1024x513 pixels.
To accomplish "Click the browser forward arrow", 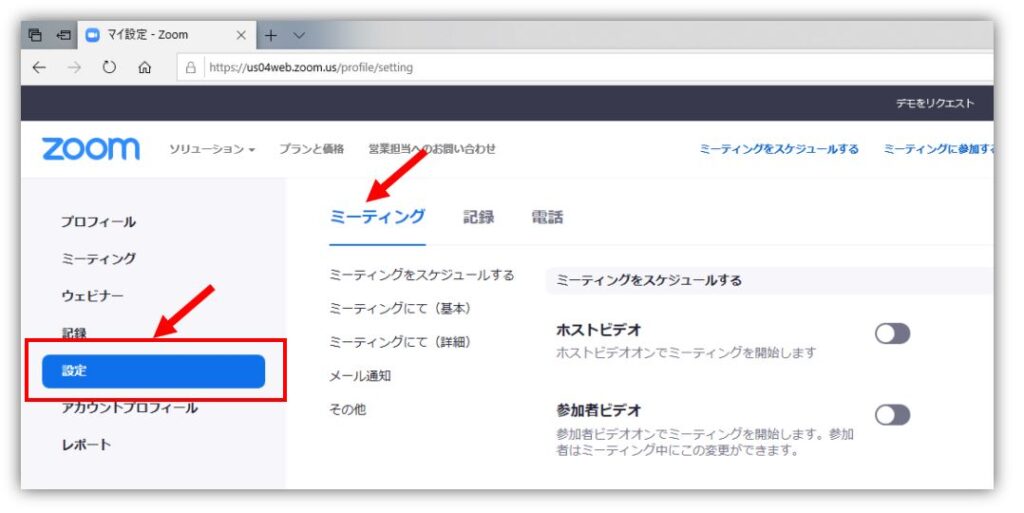I will point(74,67).
